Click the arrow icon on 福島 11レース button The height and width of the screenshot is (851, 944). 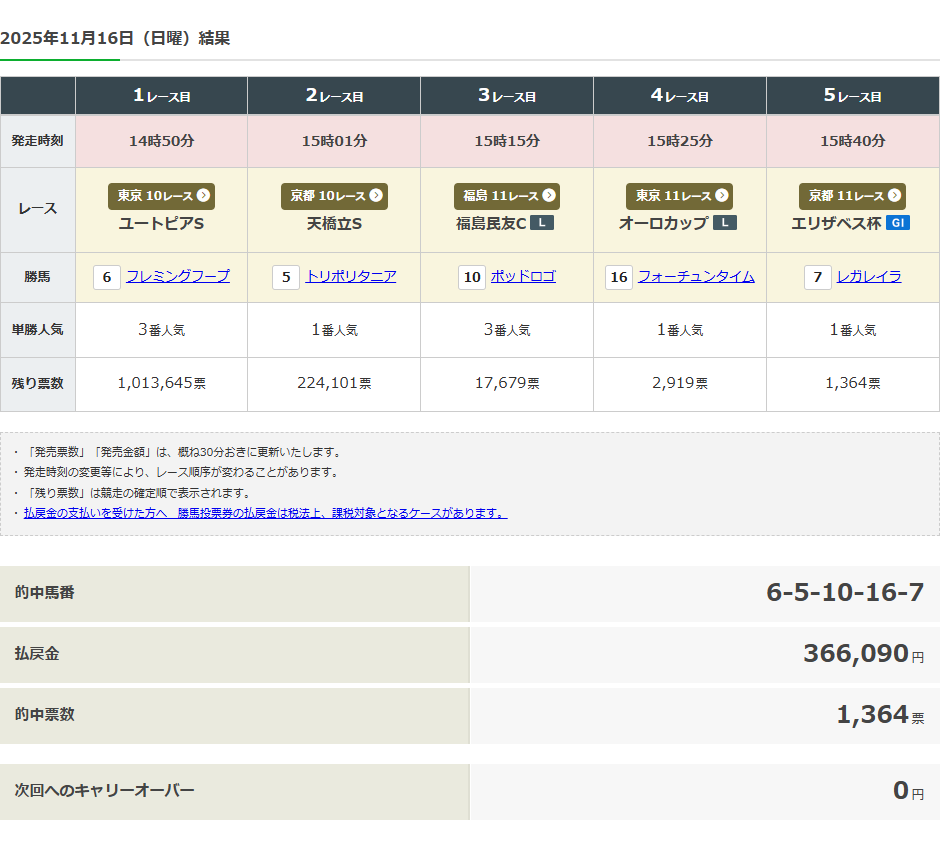pyautogui.click(x=549, y=196)
